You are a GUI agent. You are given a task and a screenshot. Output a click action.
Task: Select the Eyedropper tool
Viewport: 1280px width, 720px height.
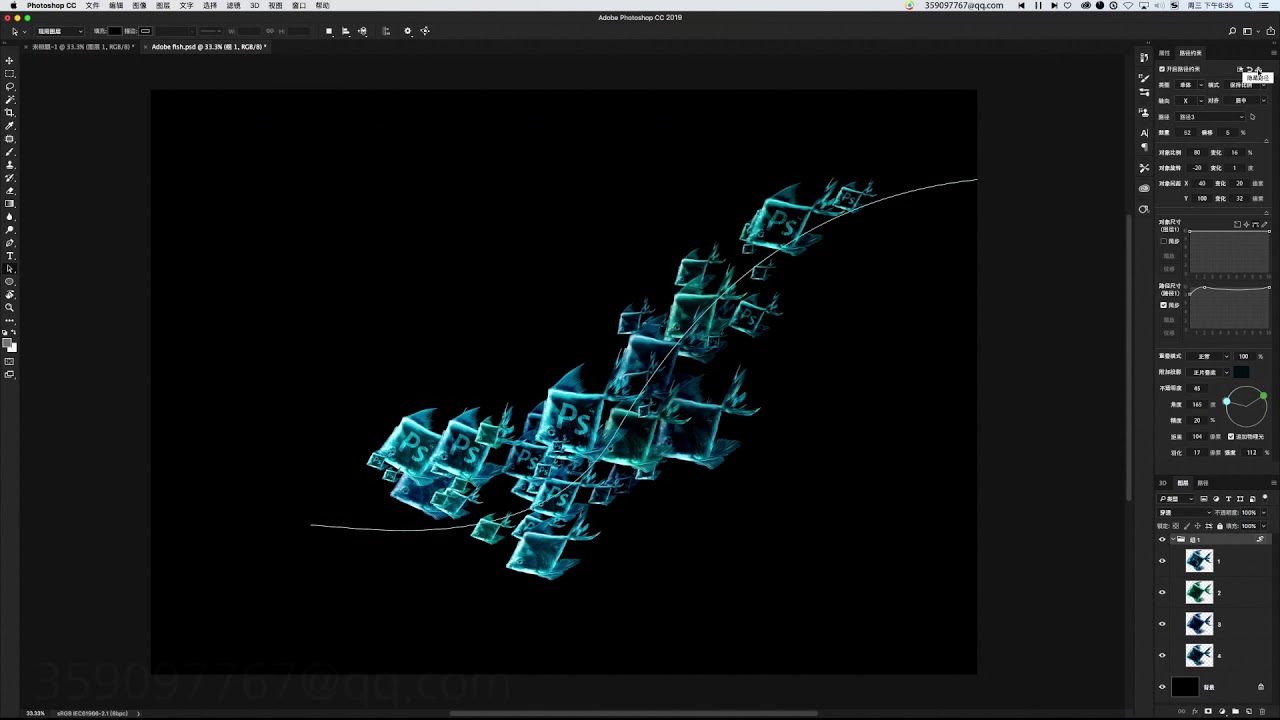(x=10, y=126)
